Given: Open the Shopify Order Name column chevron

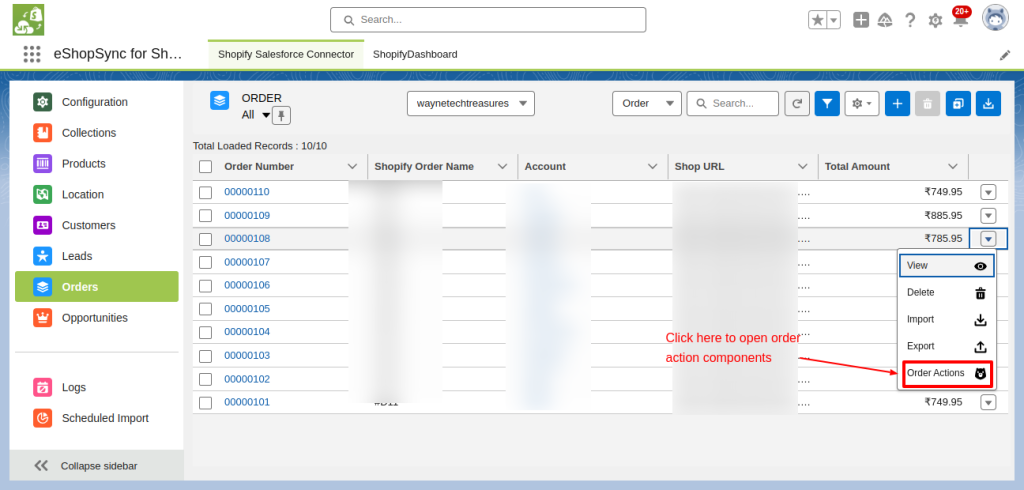Looking at the screenshot, I should pyautogui.click(x=503, y=167).
